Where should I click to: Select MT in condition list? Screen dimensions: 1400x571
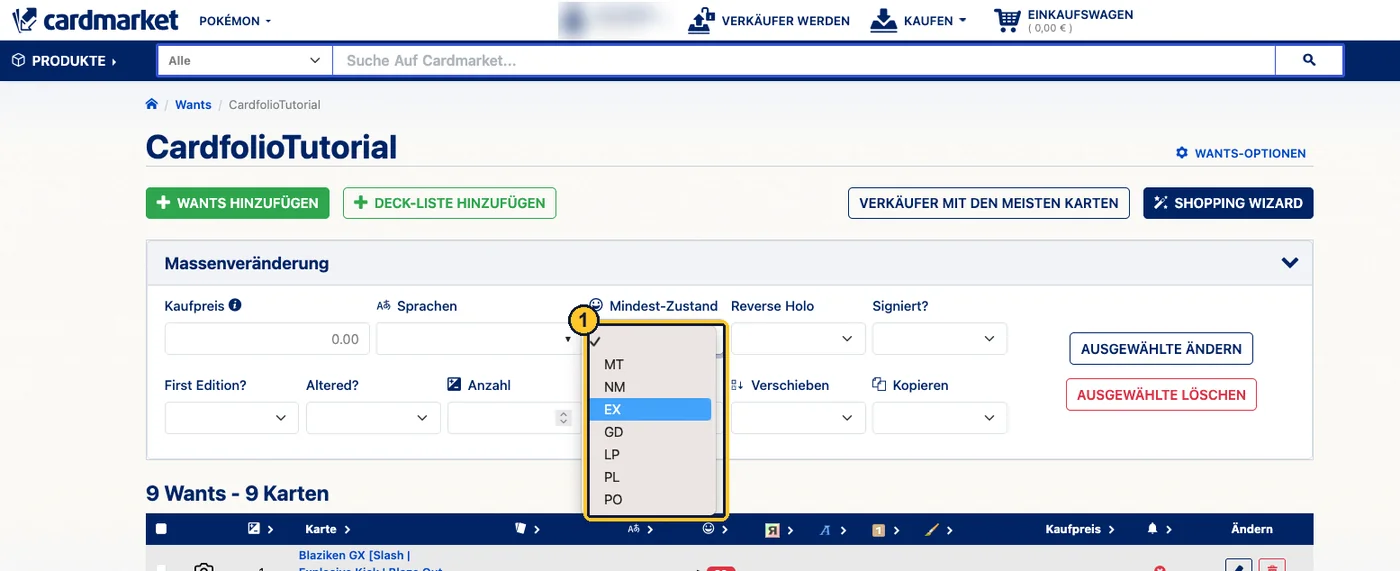pyautogui.click(x=650, y=364)
